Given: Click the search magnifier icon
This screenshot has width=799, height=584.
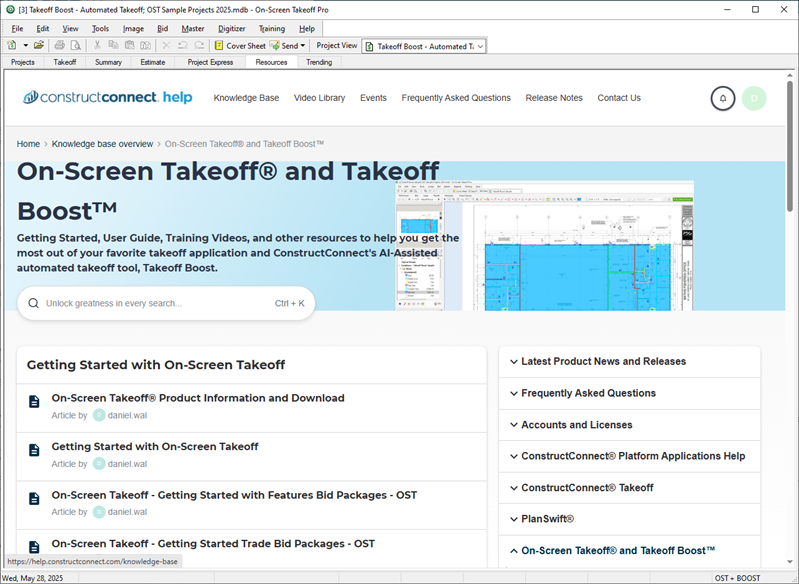Looking at the screenshot, I should [x=34, y=303].
